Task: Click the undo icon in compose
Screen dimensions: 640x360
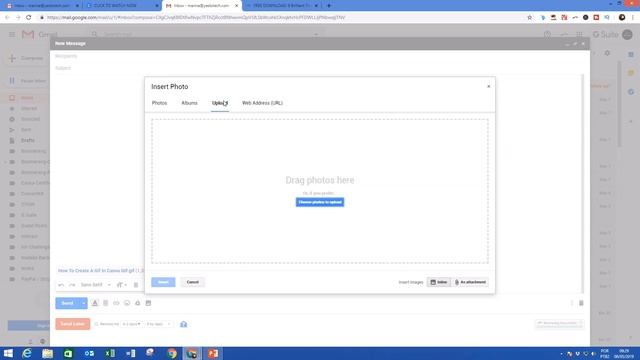Action: point(61,285)
